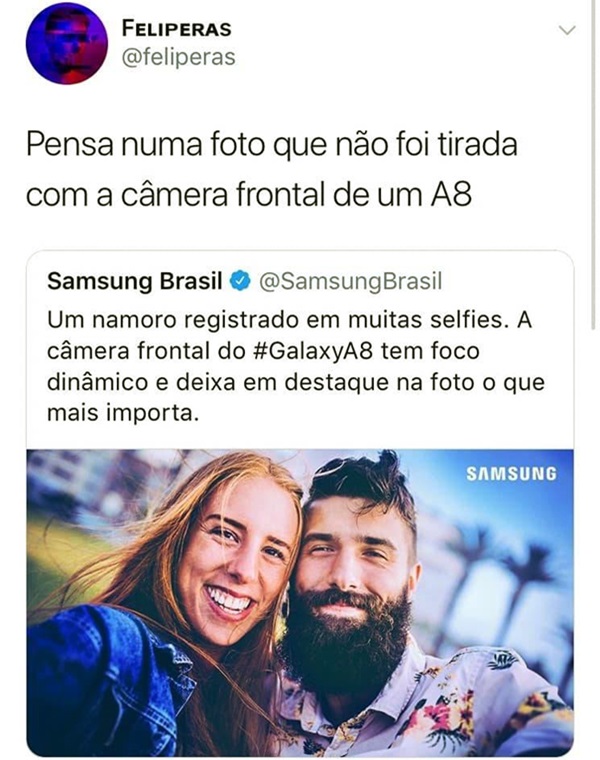Open the @feliperas handle link
Screen dimensions: 600x760
click(178, 57)
